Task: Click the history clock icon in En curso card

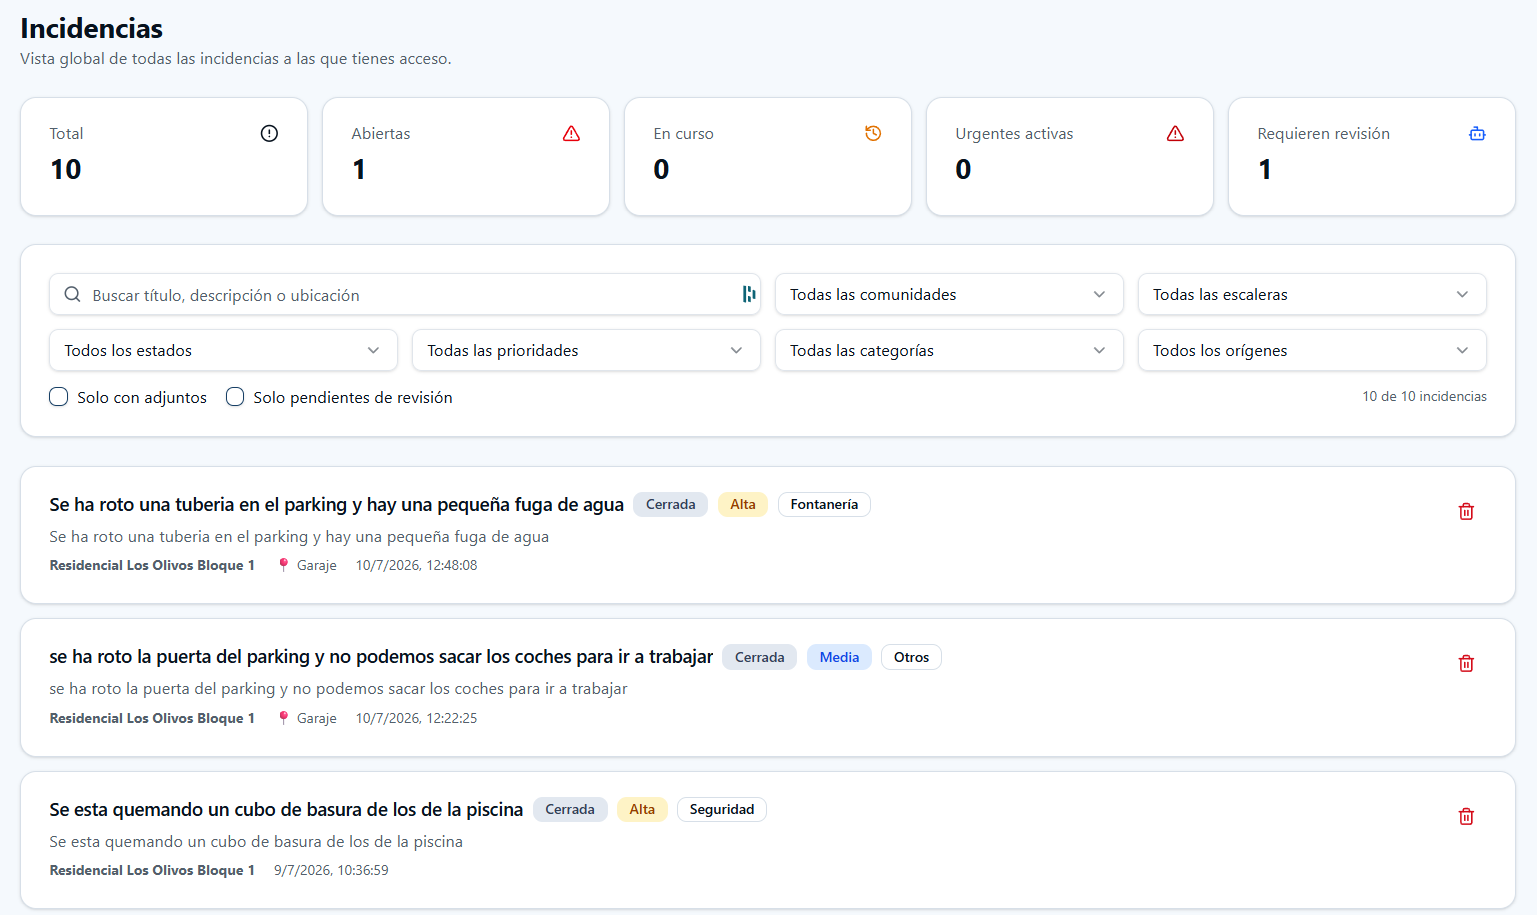Action: tap(873, 133)
